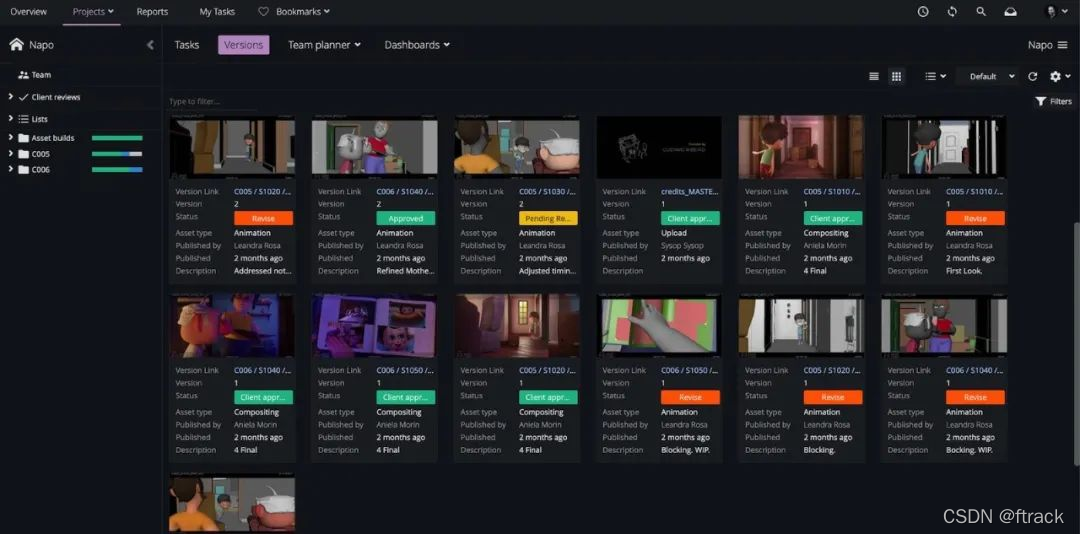Go to the Overview menu item

click(28, 12)
